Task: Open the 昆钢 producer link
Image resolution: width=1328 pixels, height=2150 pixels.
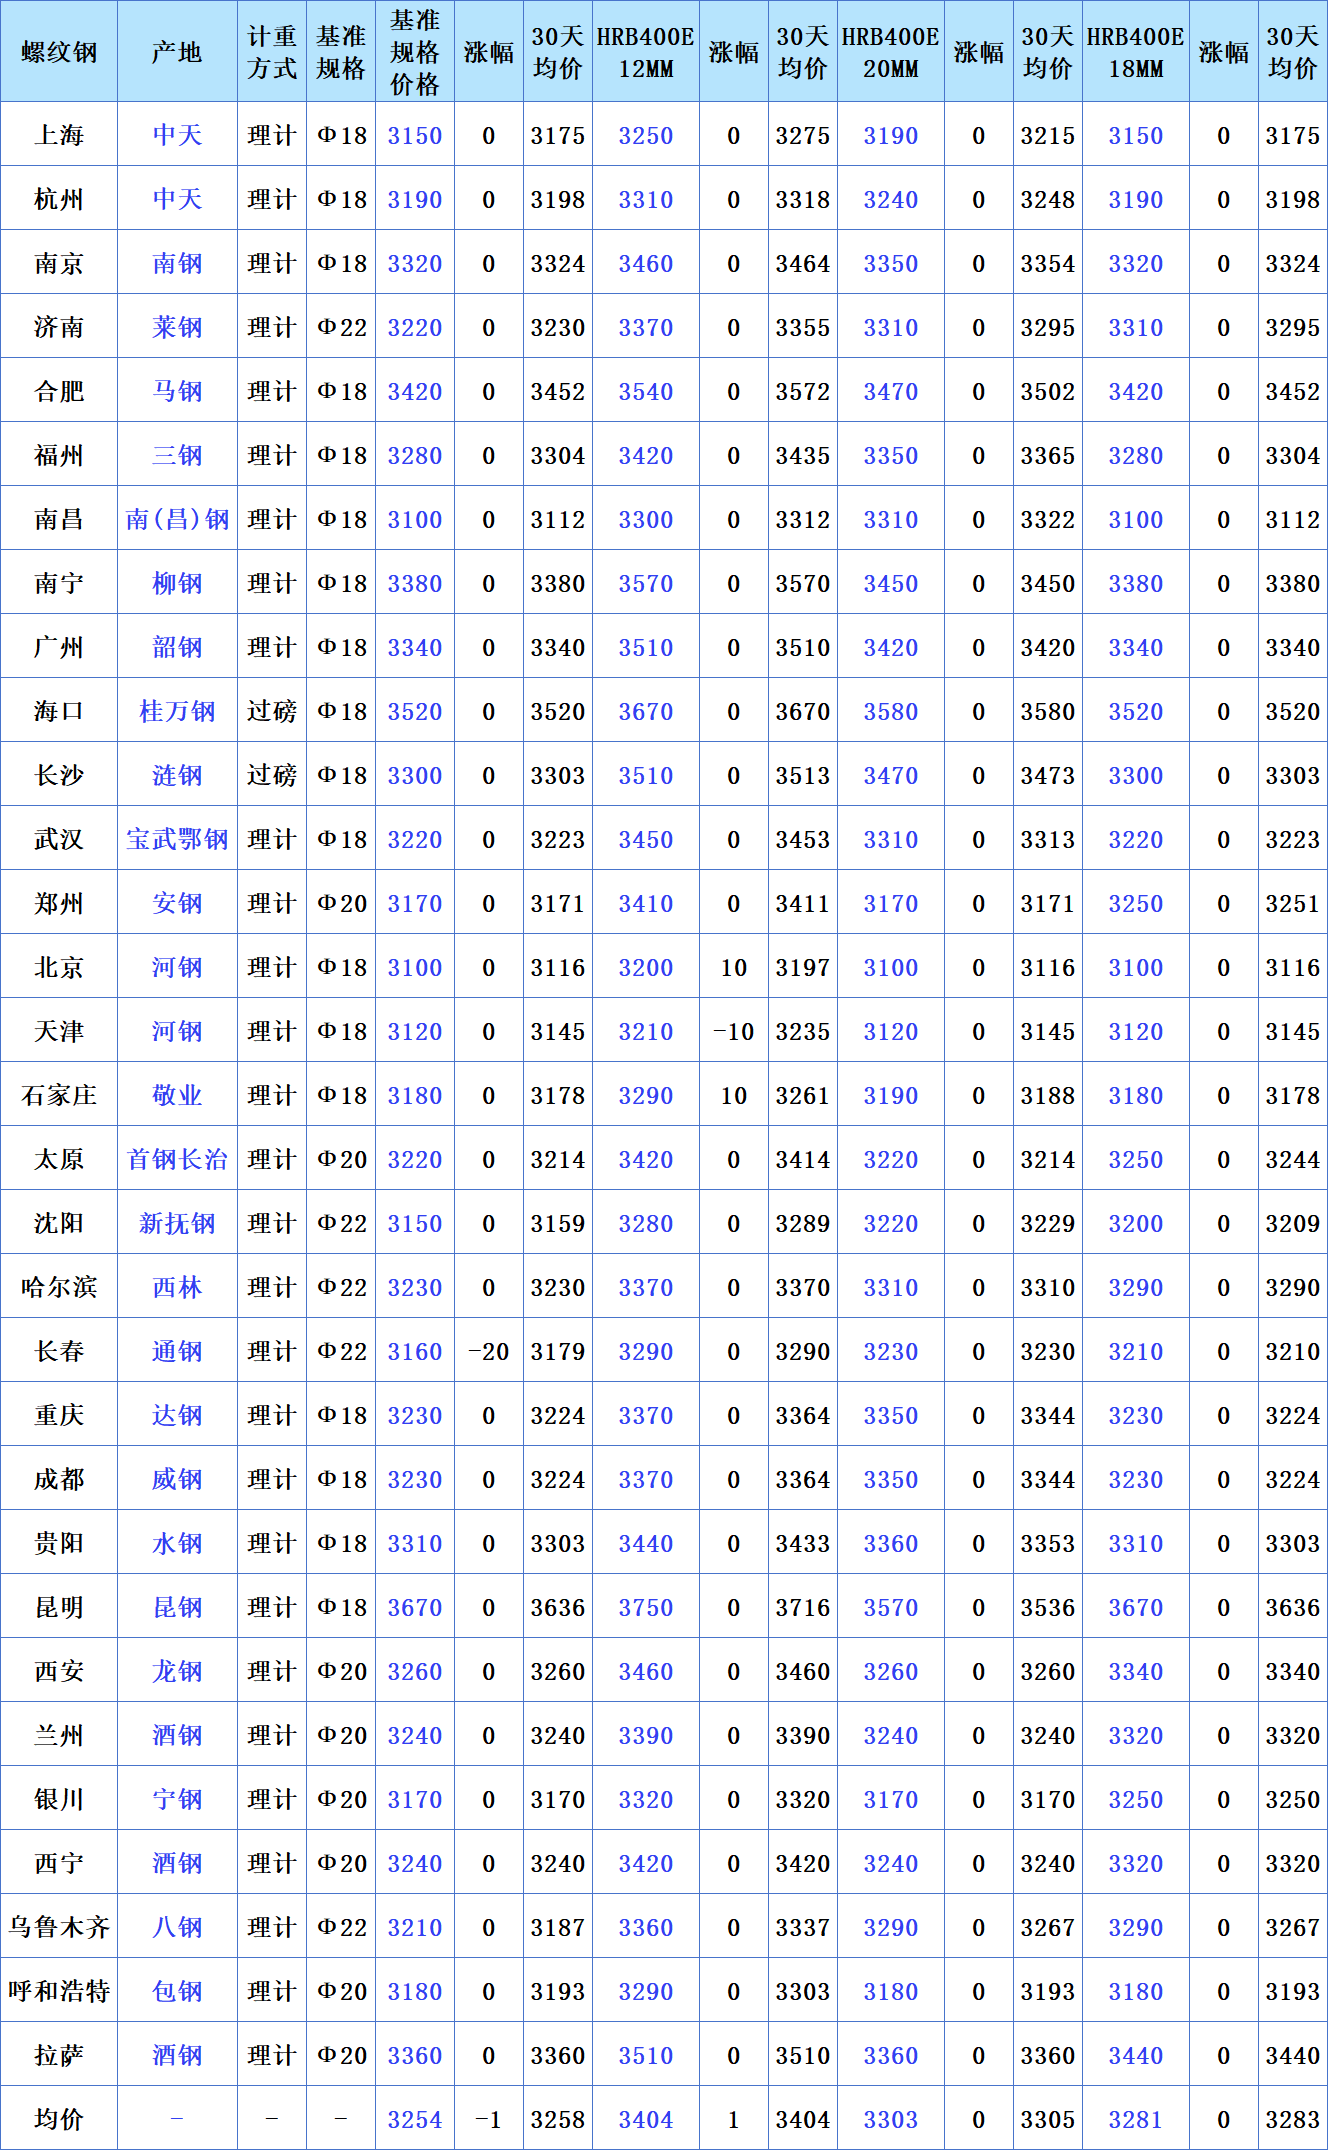Action: tap(177, 1607)
